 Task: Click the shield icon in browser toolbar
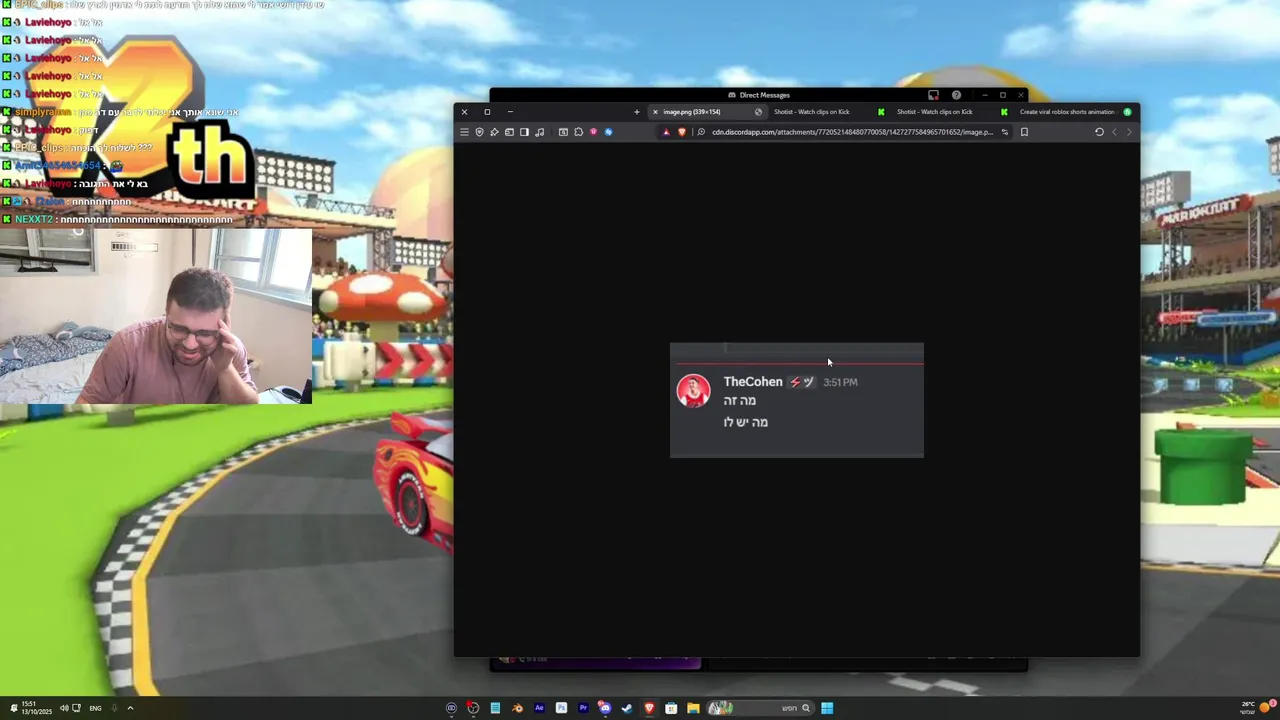pyautogui.click(x=479, y=132)
